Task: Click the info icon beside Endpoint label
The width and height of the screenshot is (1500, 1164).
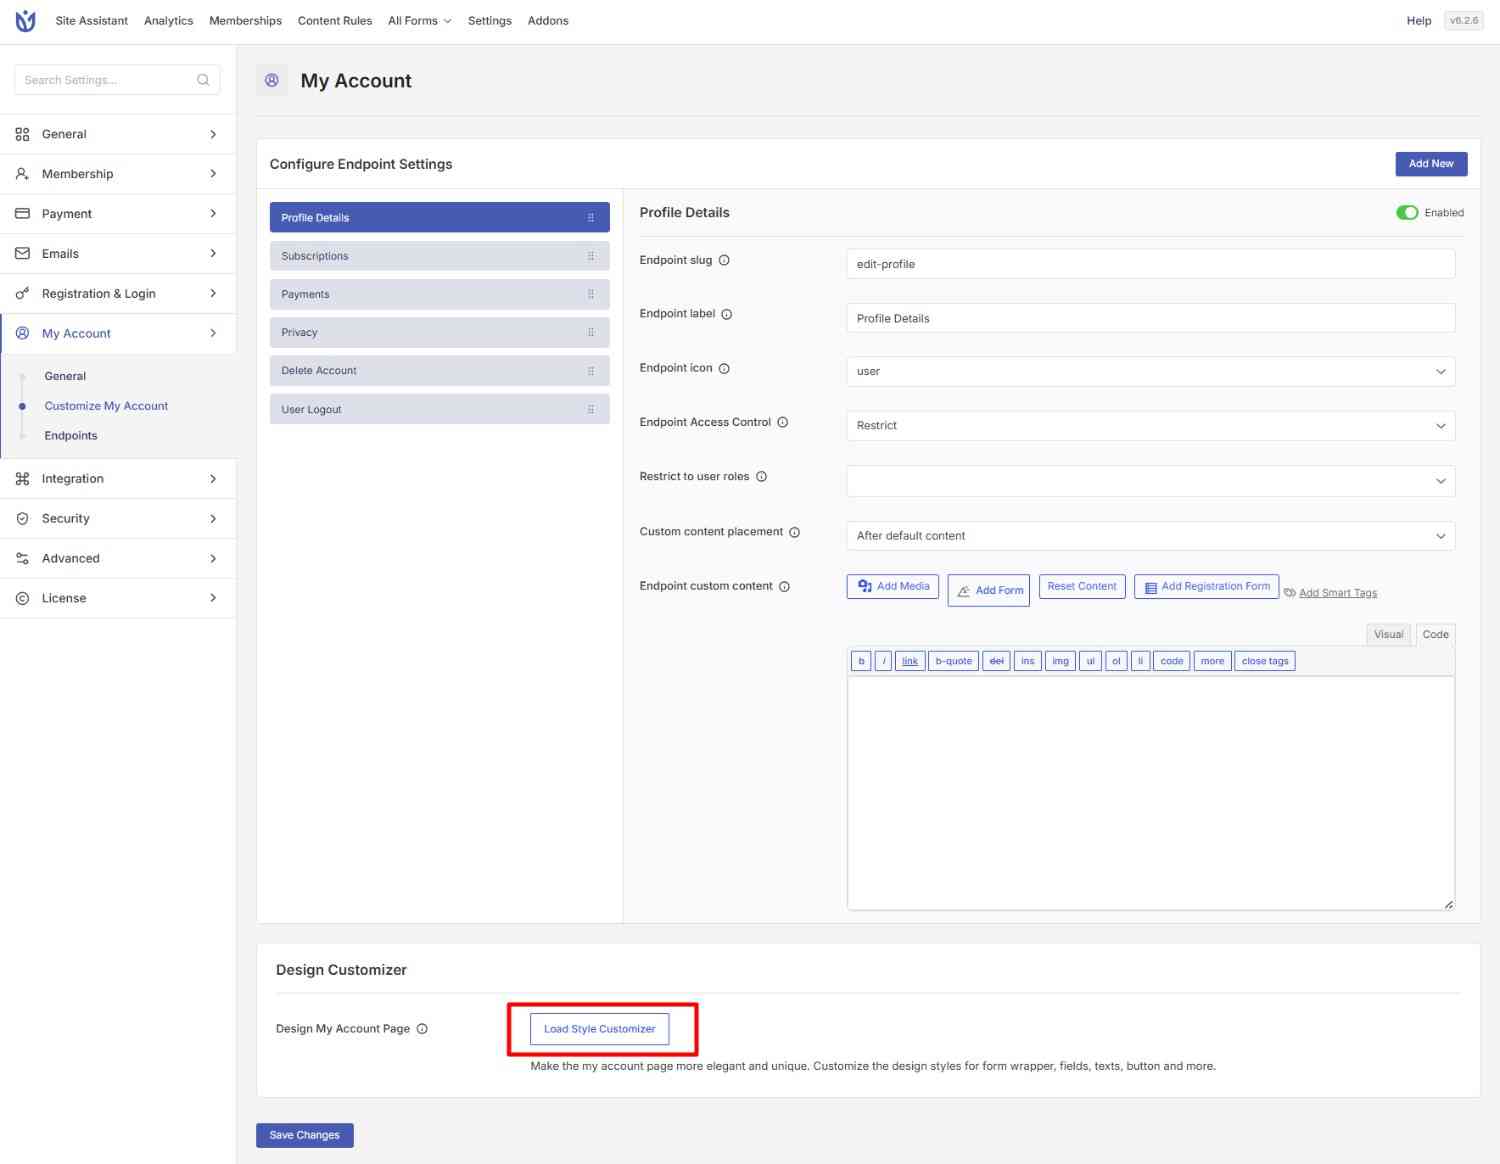Action: click(x=727, y=314)
